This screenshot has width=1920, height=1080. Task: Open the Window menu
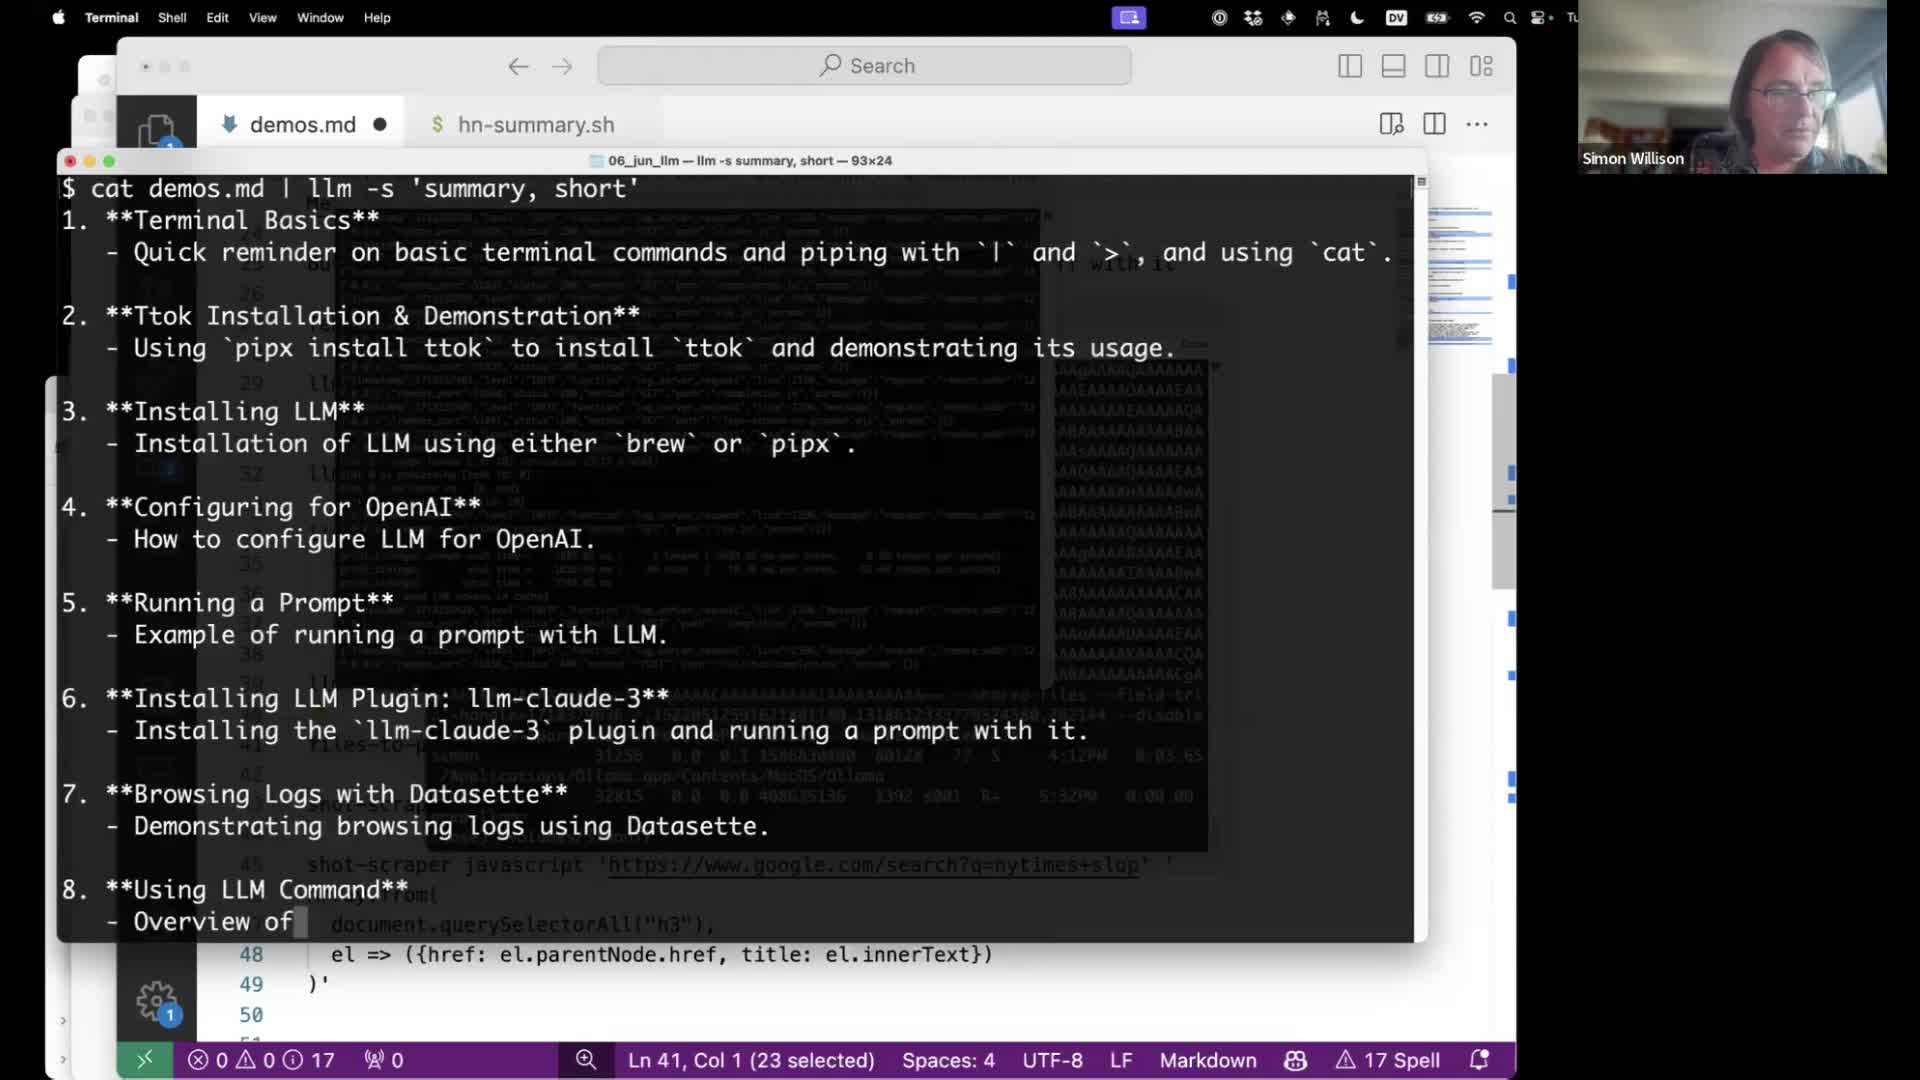[320, 17]
